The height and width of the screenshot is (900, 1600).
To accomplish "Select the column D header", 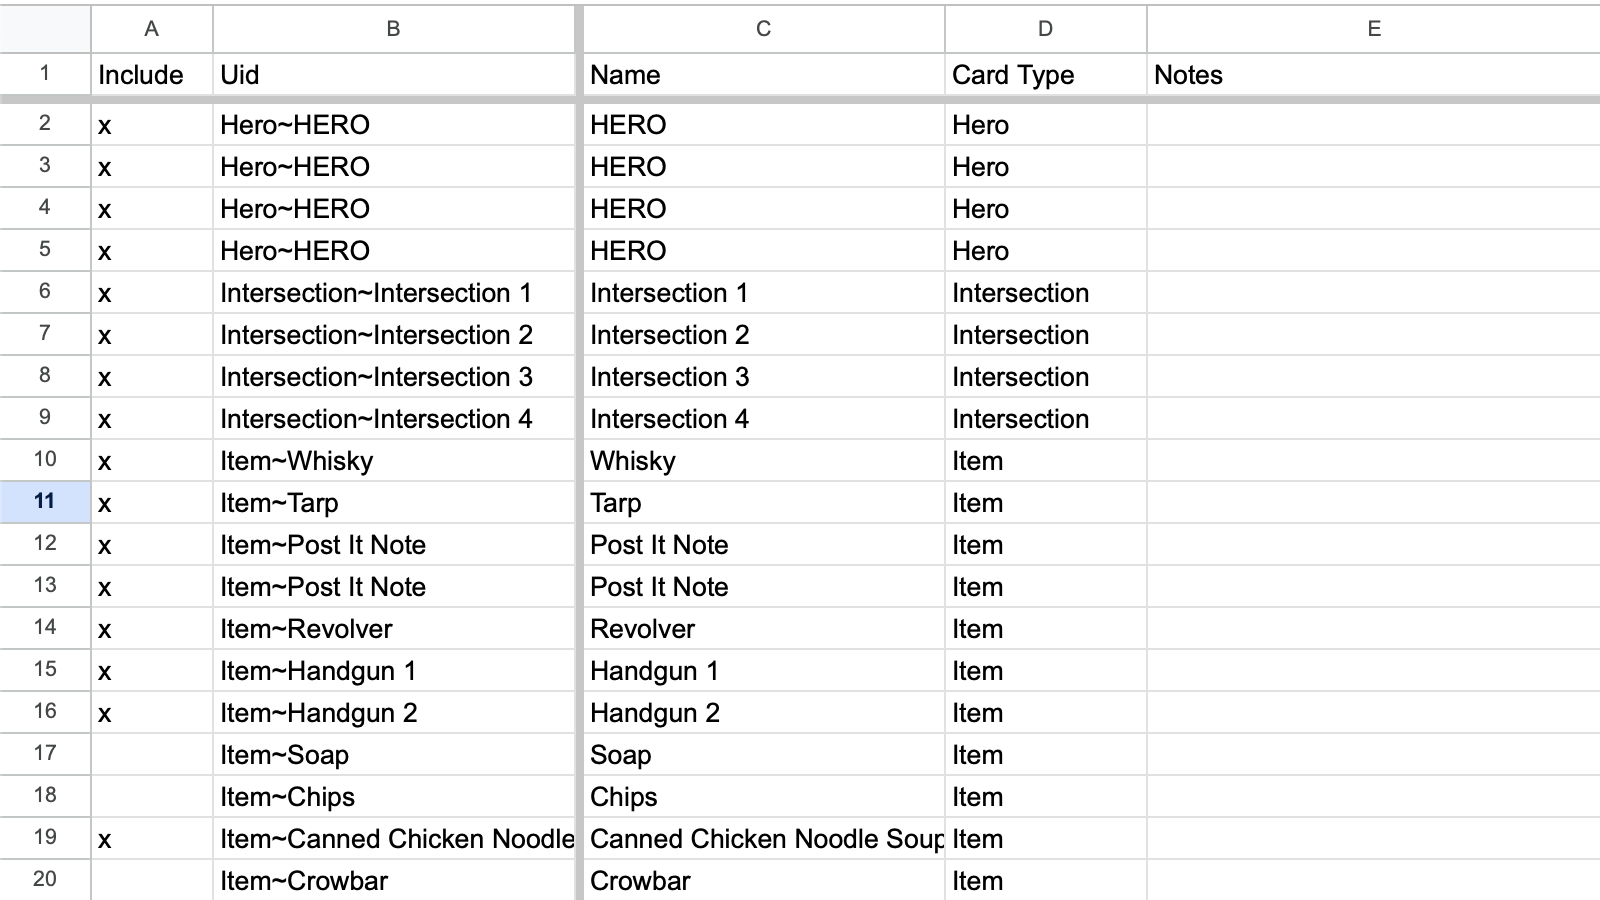I will [x=1045, y=29].
